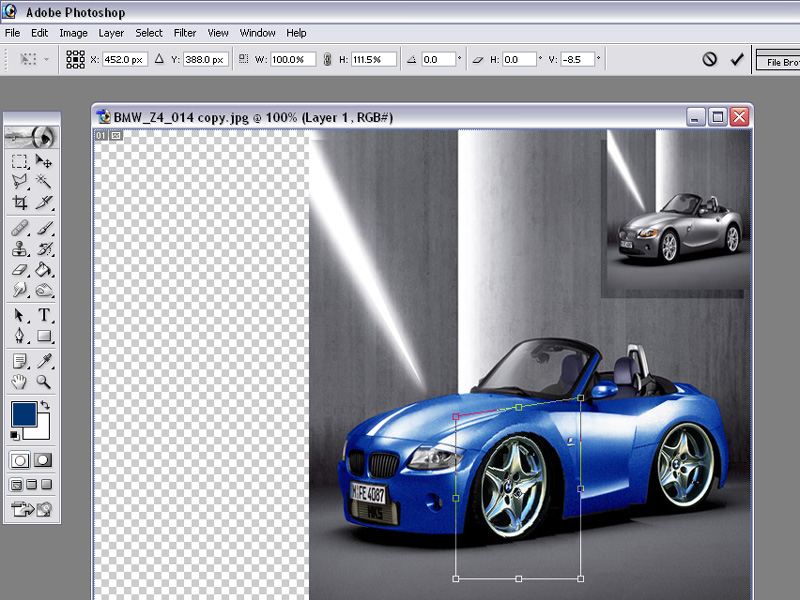
Task: Toggle the maintain aspect ratio chain link
Action: pos(327,59)
